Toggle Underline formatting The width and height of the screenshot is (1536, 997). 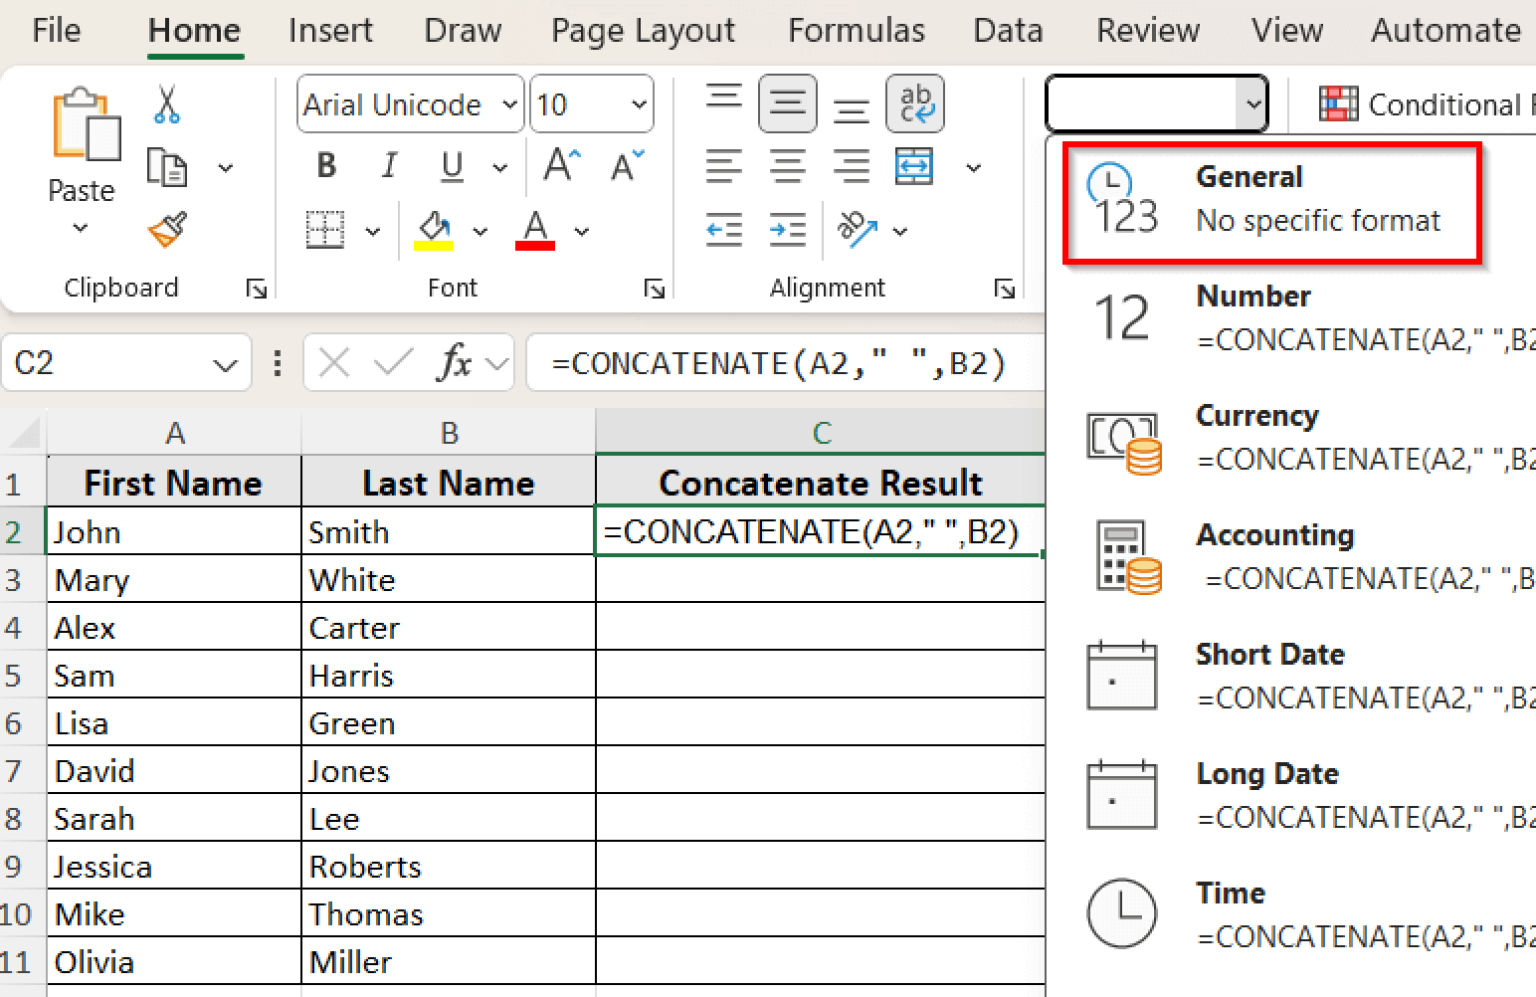tap(451, 166)
